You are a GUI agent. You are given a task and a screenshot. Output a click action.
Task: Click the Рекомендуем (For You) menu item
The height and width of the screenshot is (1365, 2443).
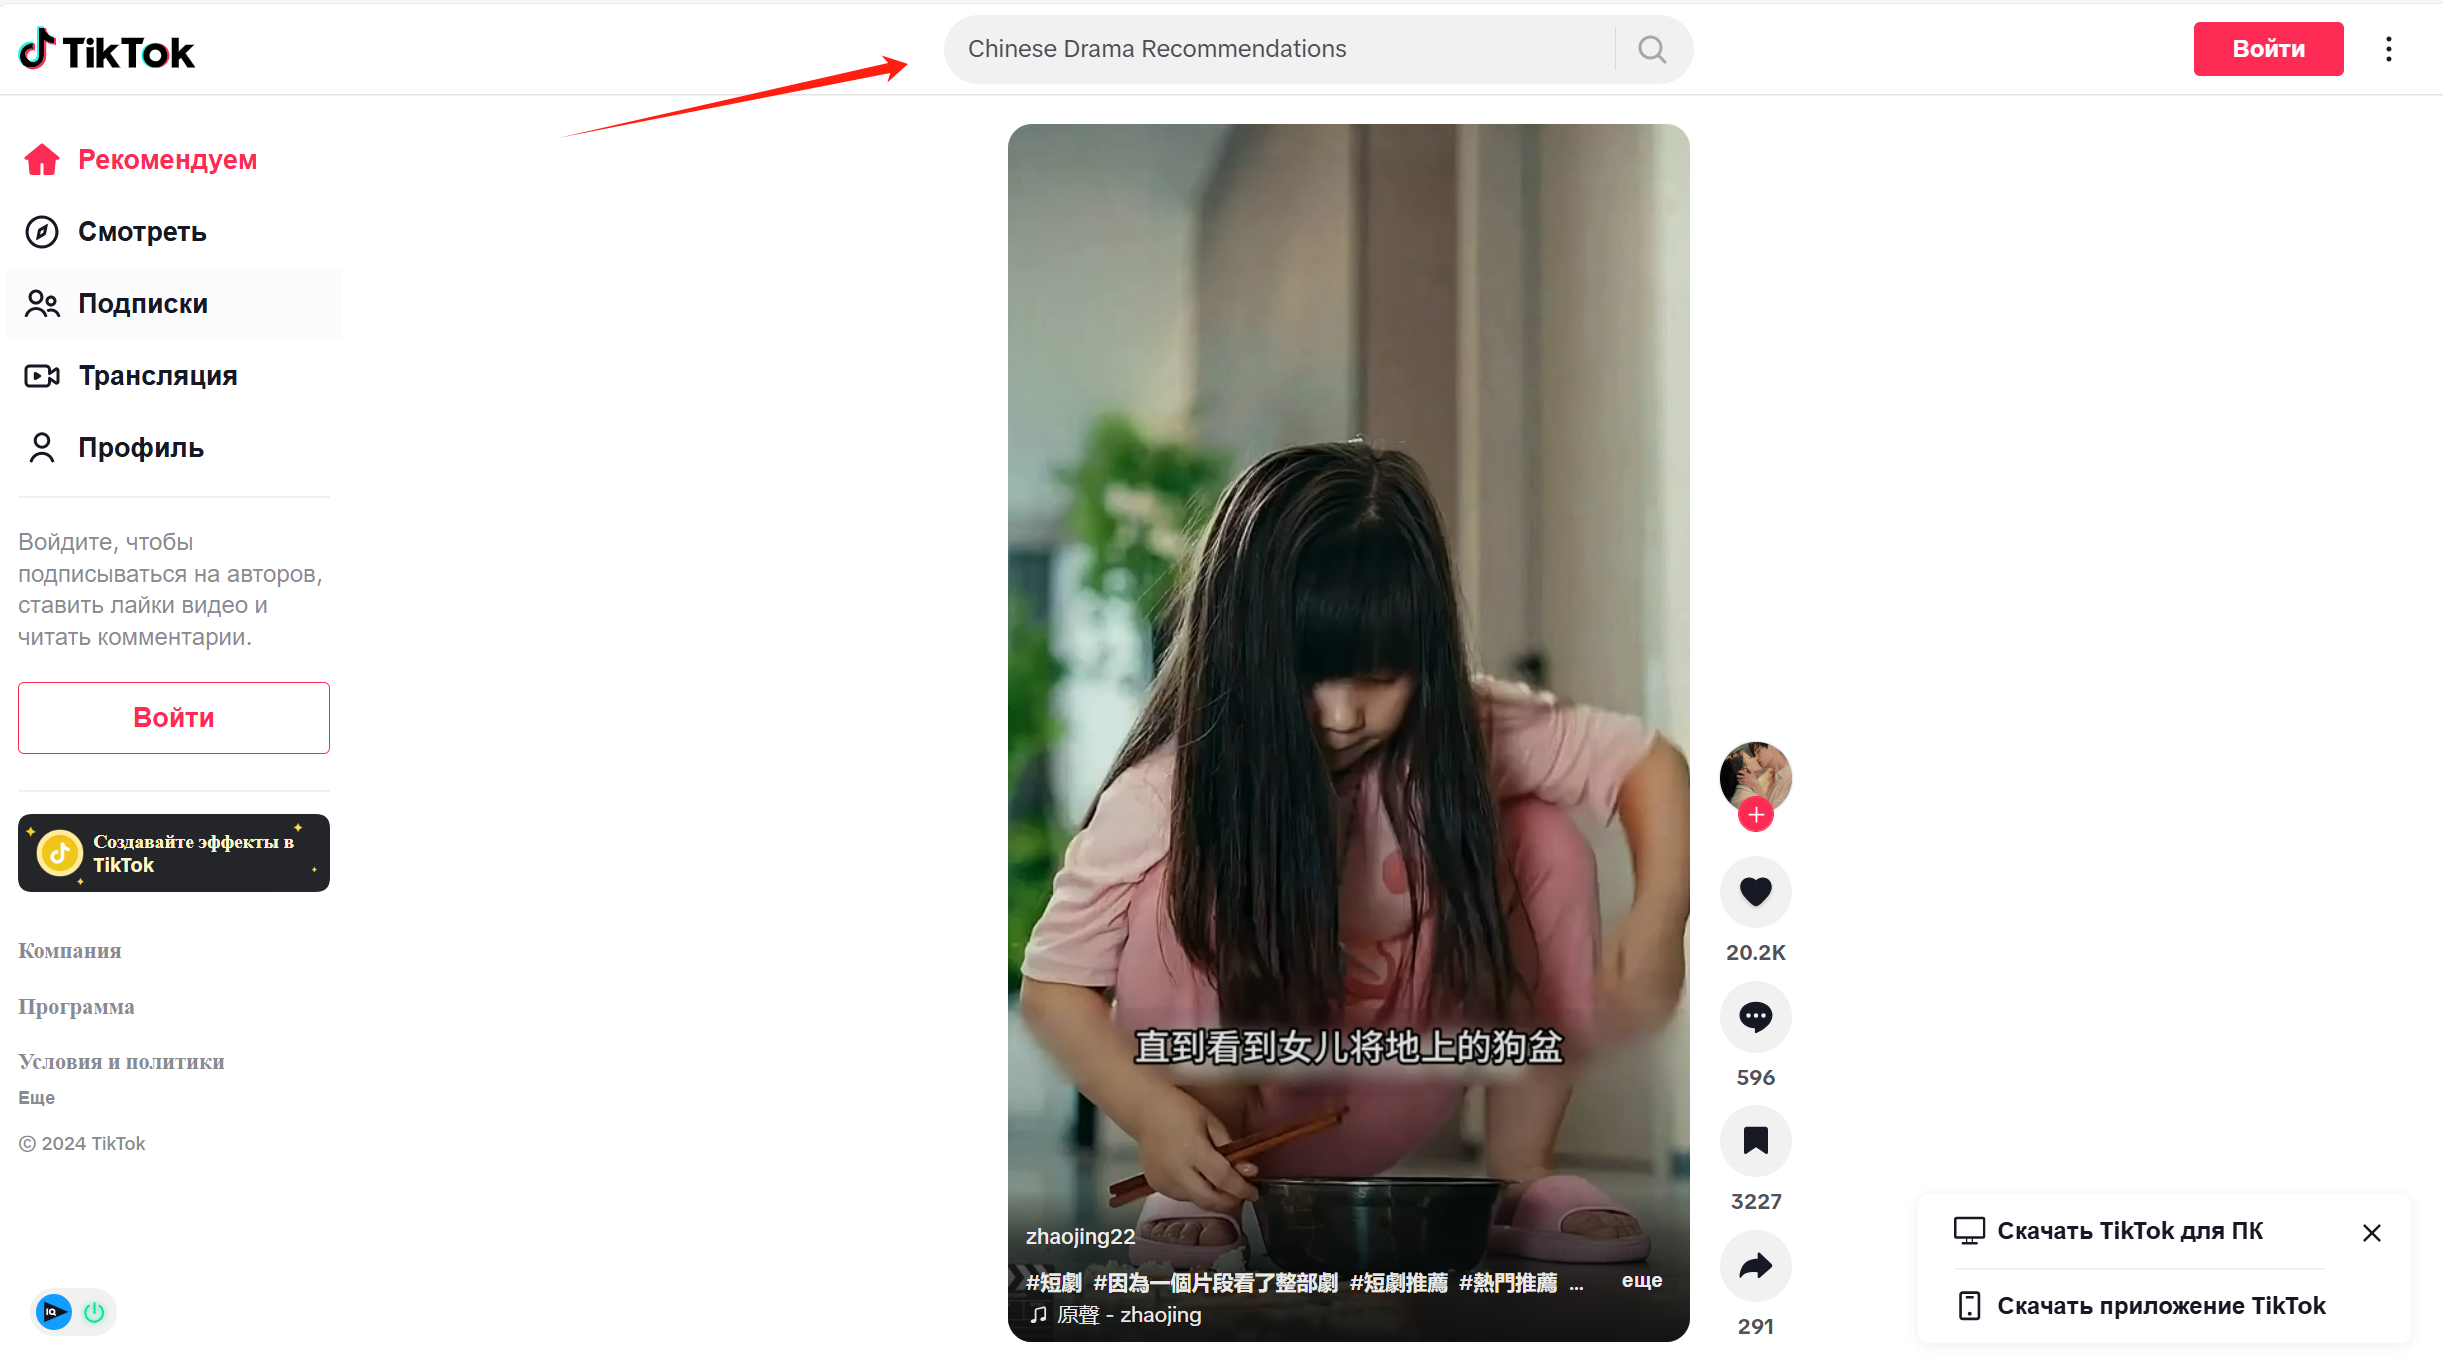168,159
